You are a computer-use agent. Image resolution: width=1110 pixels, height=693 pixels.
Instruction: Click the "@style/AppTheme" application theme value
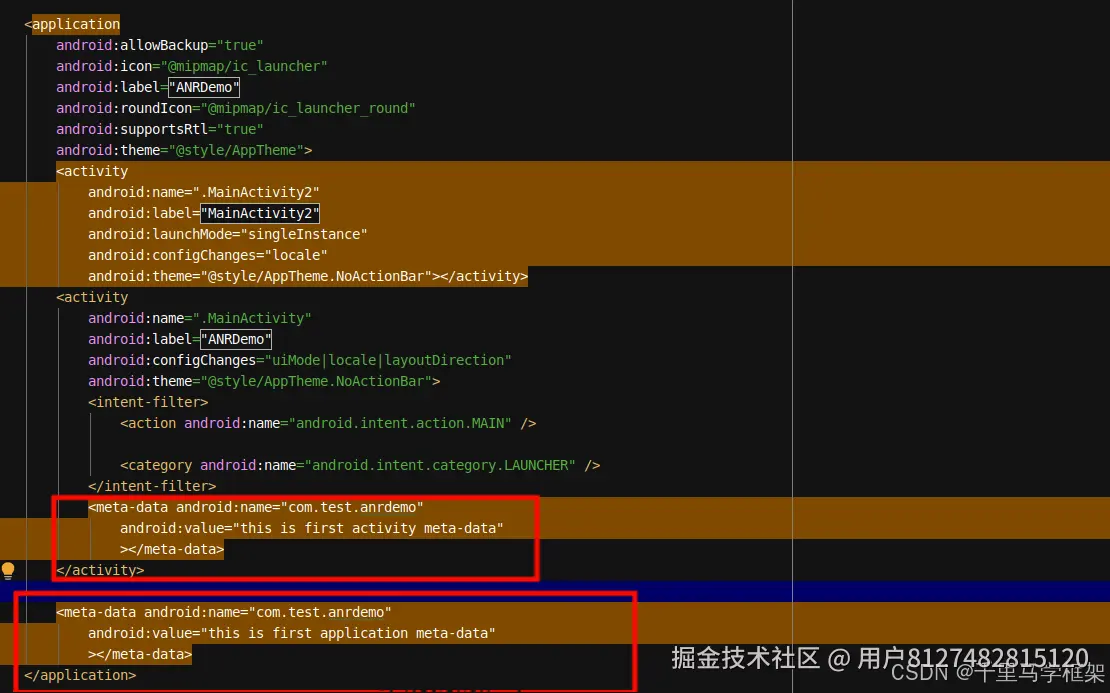click(x=236, y=150)
